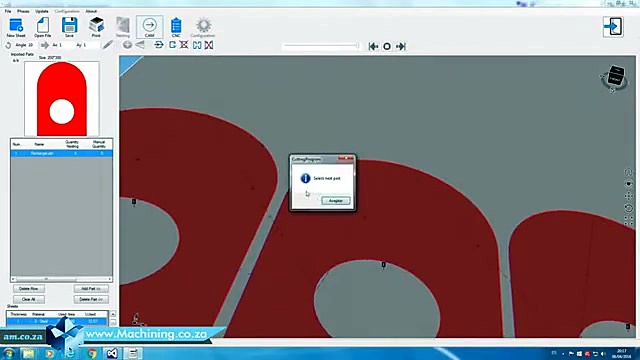Click the gray arrow icon beside Ax
The image size is (640, 360).
point(45,45)
